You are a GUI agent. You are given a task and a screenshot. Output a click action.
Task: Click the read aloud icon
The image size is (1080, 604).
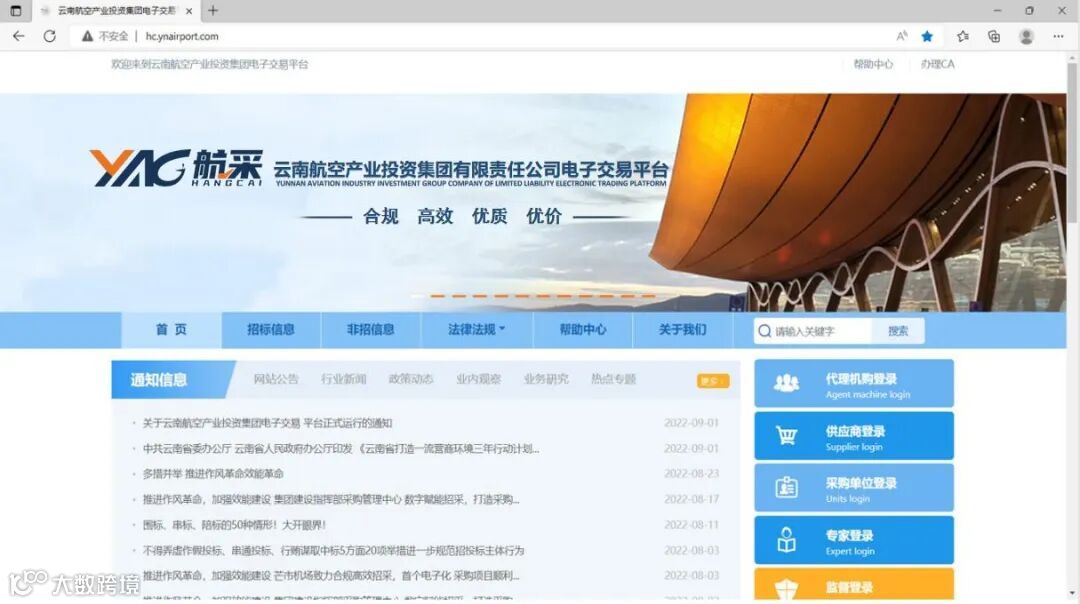tap(902, 36)
